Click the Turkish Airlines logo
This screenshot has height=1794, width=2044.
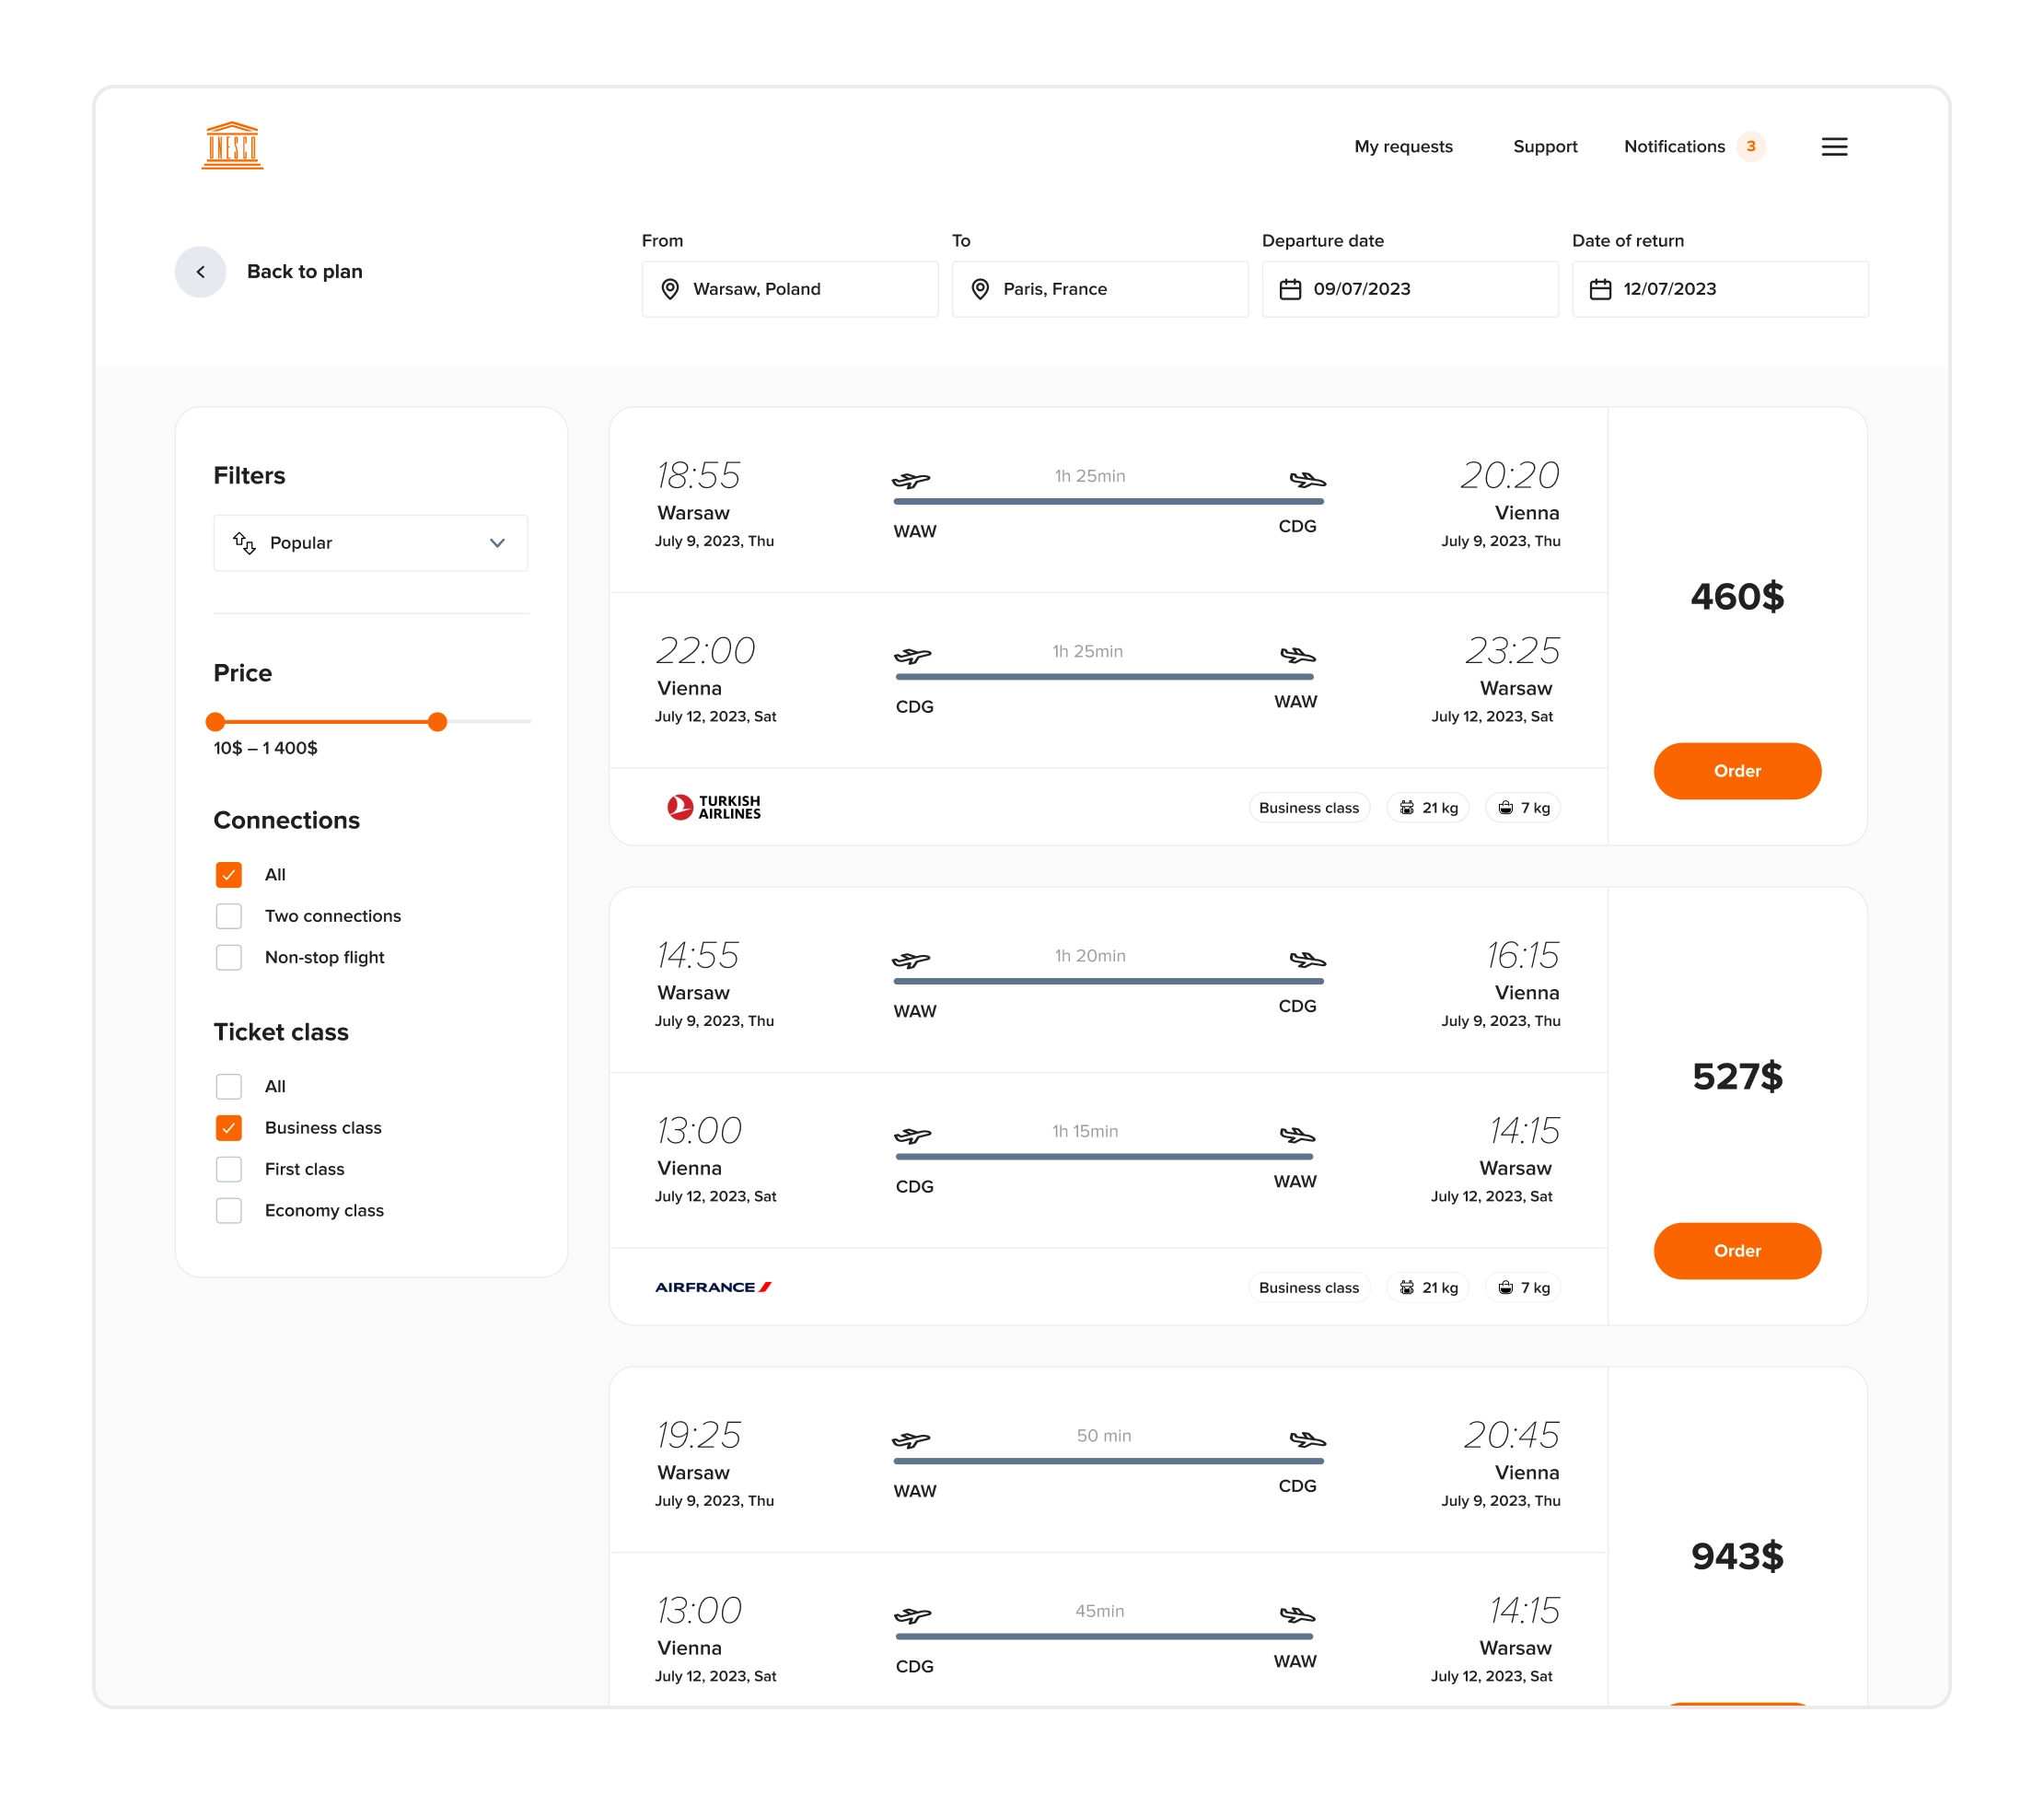713,807
